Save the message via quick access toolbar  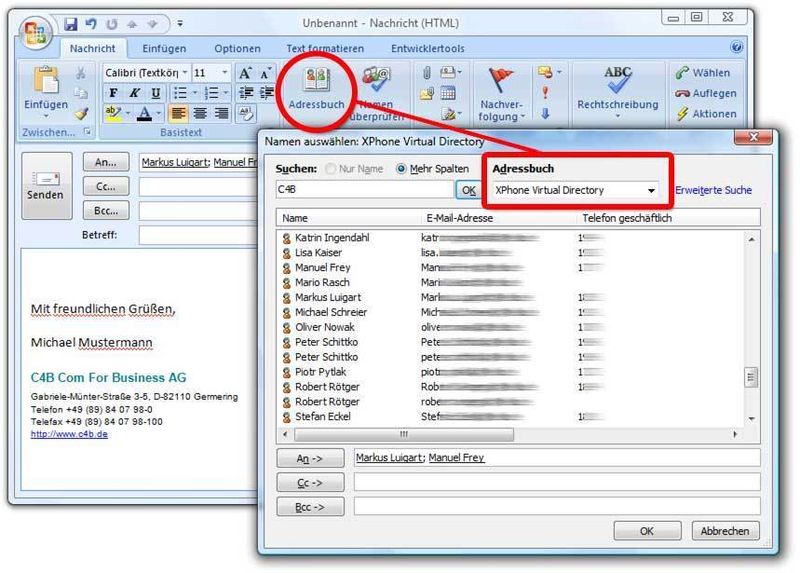coord(71,23)
